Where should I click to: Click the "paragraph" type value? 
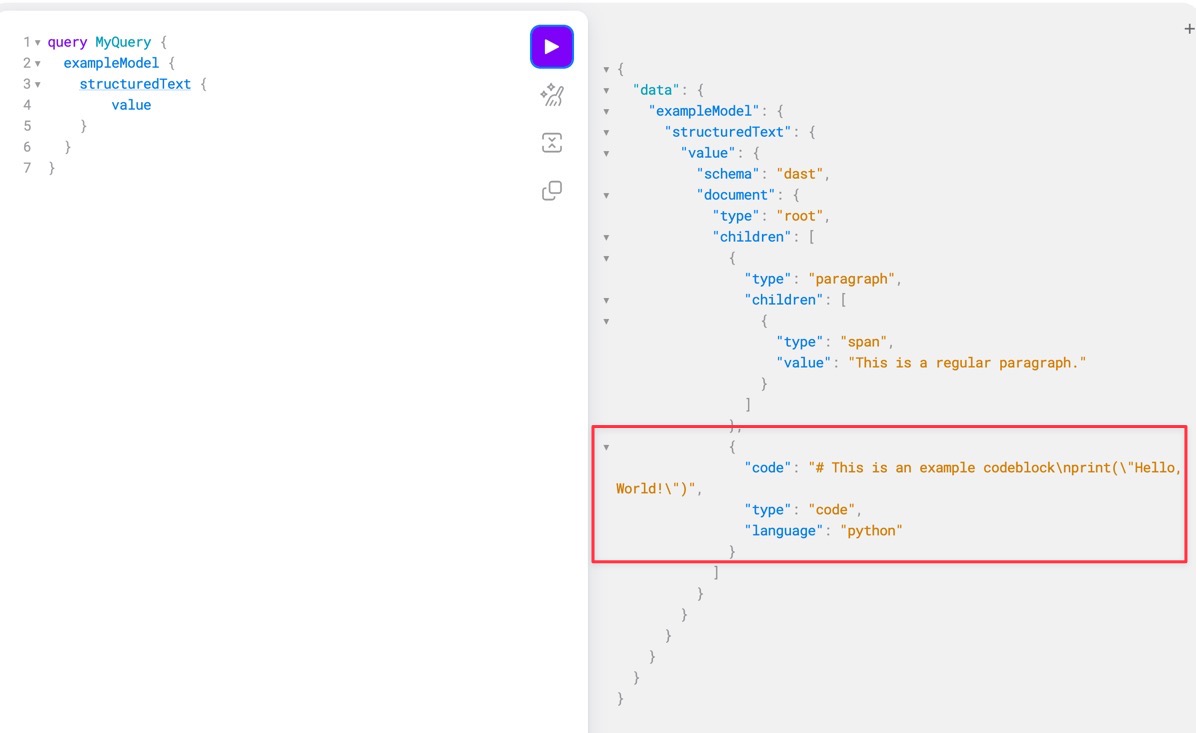(x=851, y=279)
